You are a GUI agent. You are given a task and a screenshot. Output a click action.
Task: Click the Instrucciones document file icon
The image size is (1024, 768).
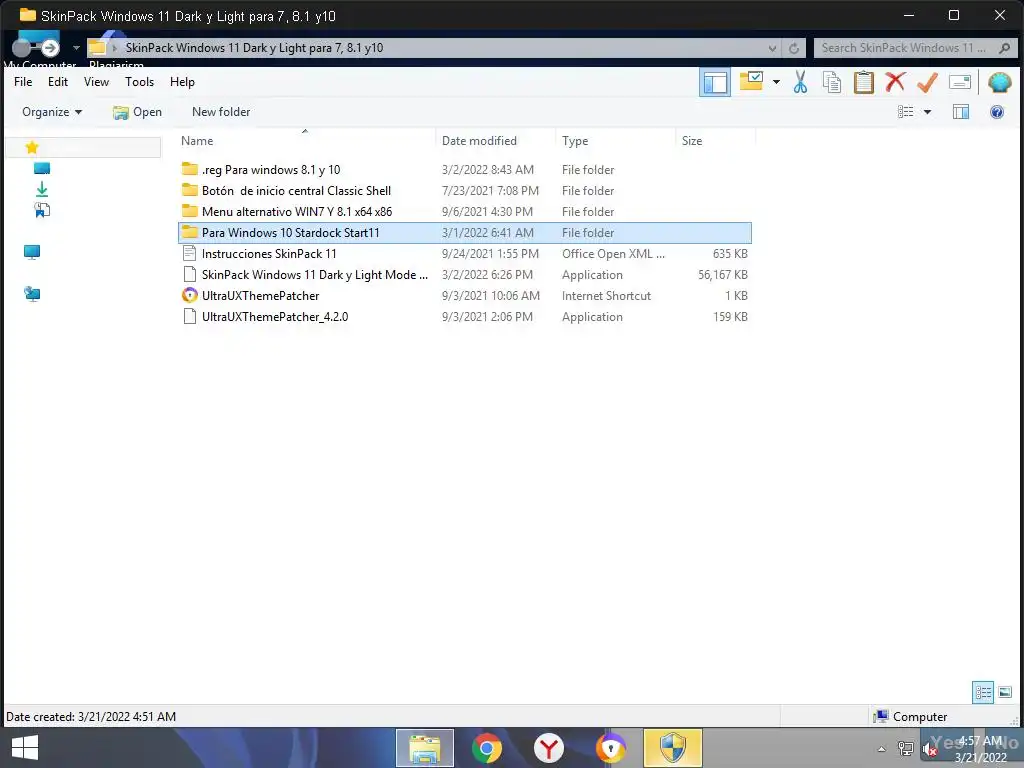pyautogui.click(x=189, y=253)
